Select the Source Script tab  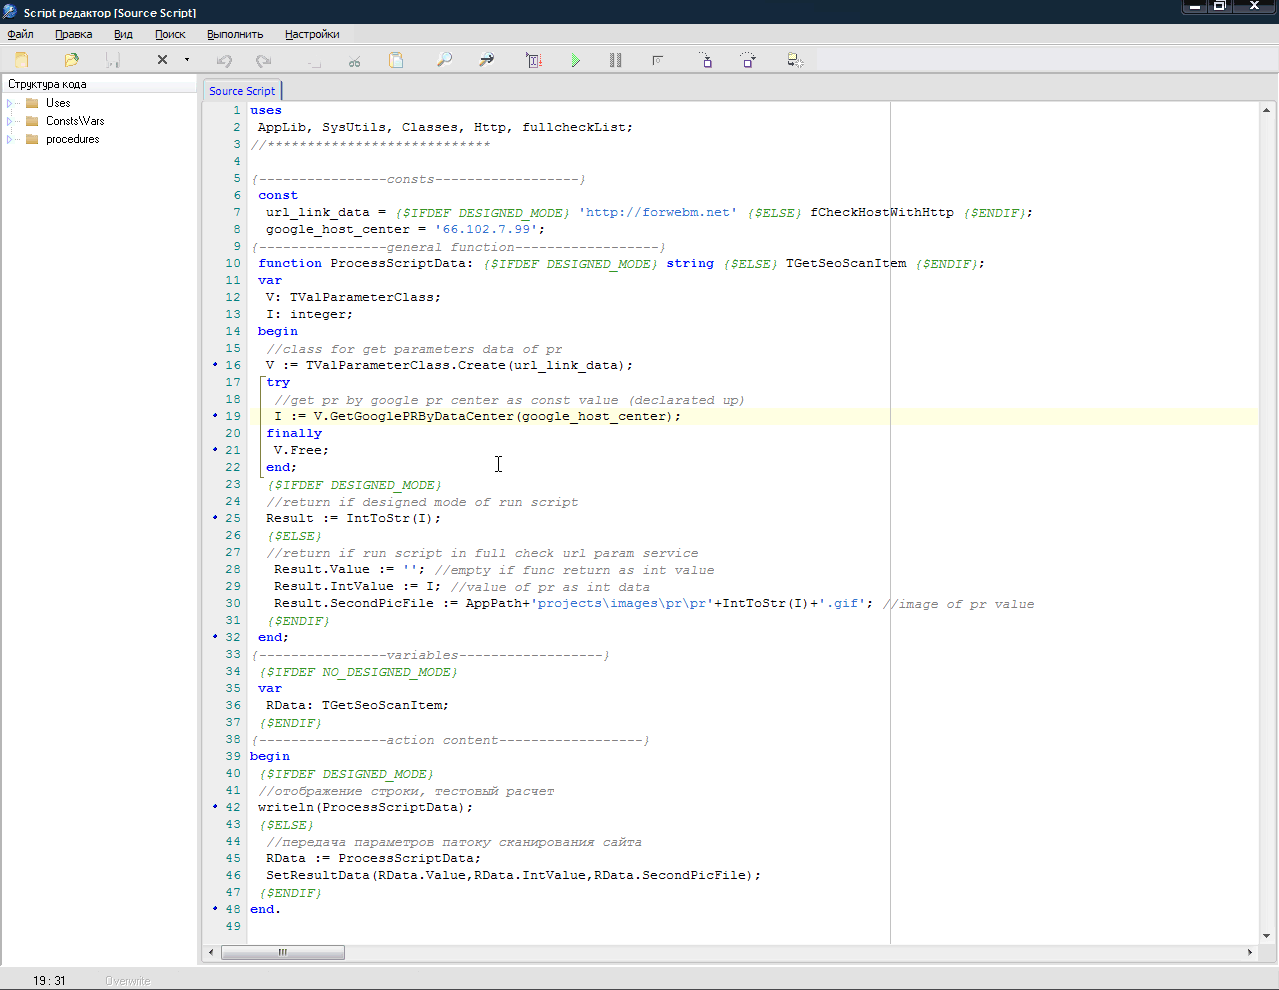(242, 91)
